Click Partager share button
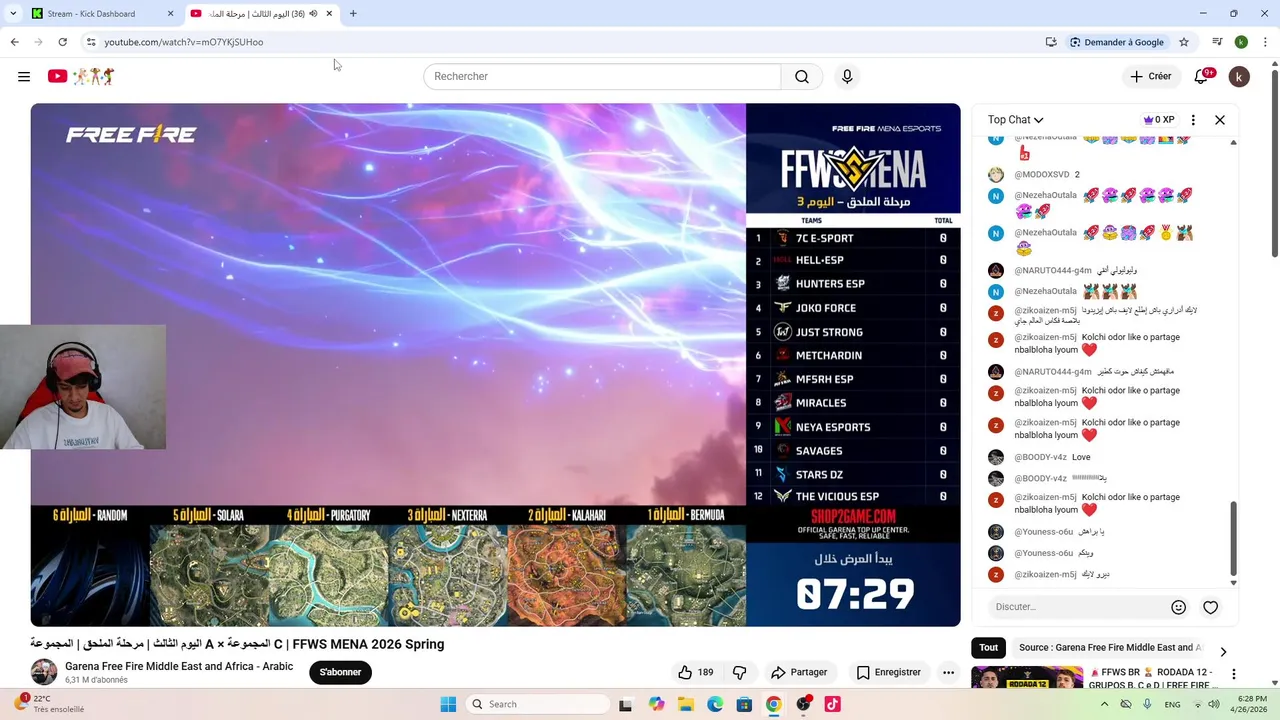 click(x=799, y=672)
